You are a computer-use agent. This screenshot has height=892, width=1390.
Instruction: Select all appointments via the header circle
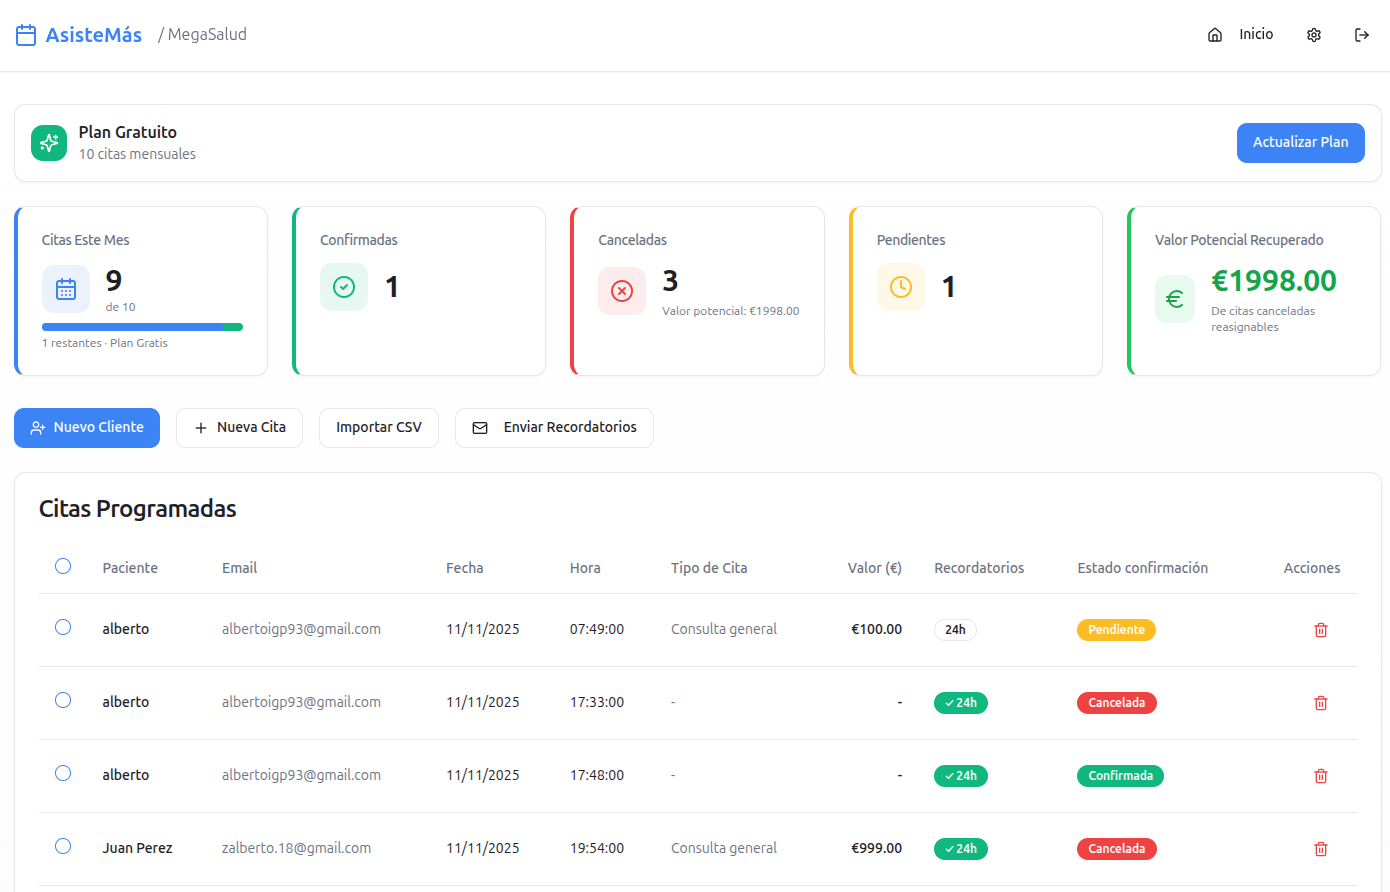click(x=63, y=566)
